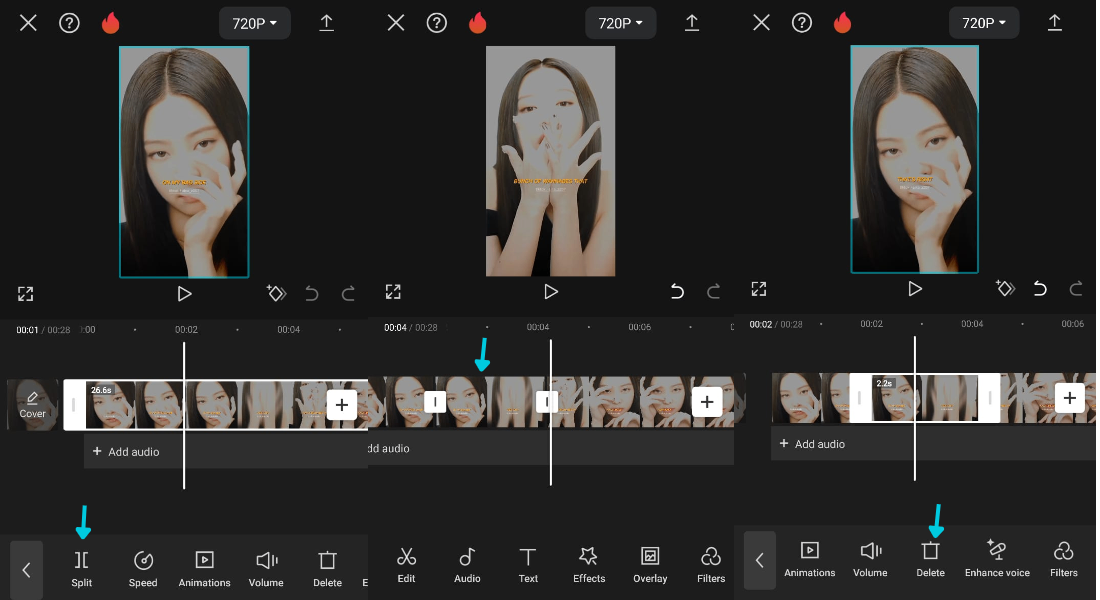Collapse toolbar with back chevron in left panel
Image resolution: width=1100 pixels, height=600 pixels.
(27, 569)
